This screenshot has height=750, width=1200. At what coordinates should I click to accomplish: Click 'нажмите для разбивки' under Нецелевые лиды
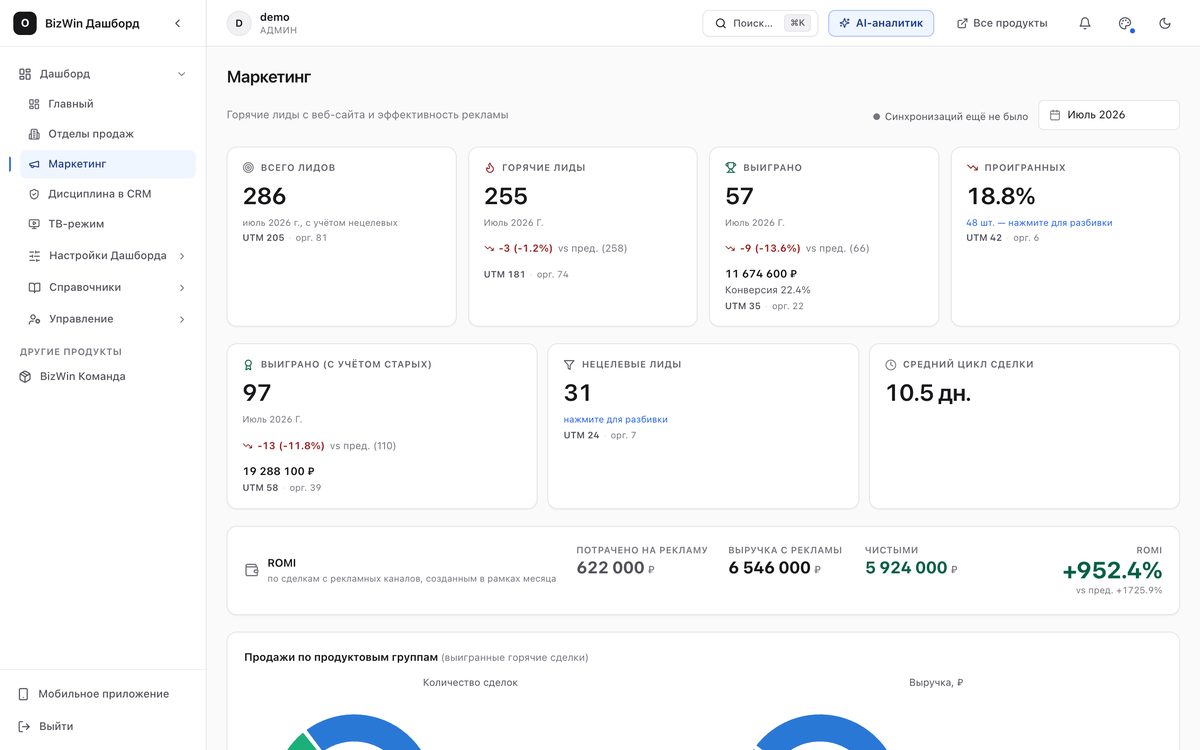coord(615,420)
